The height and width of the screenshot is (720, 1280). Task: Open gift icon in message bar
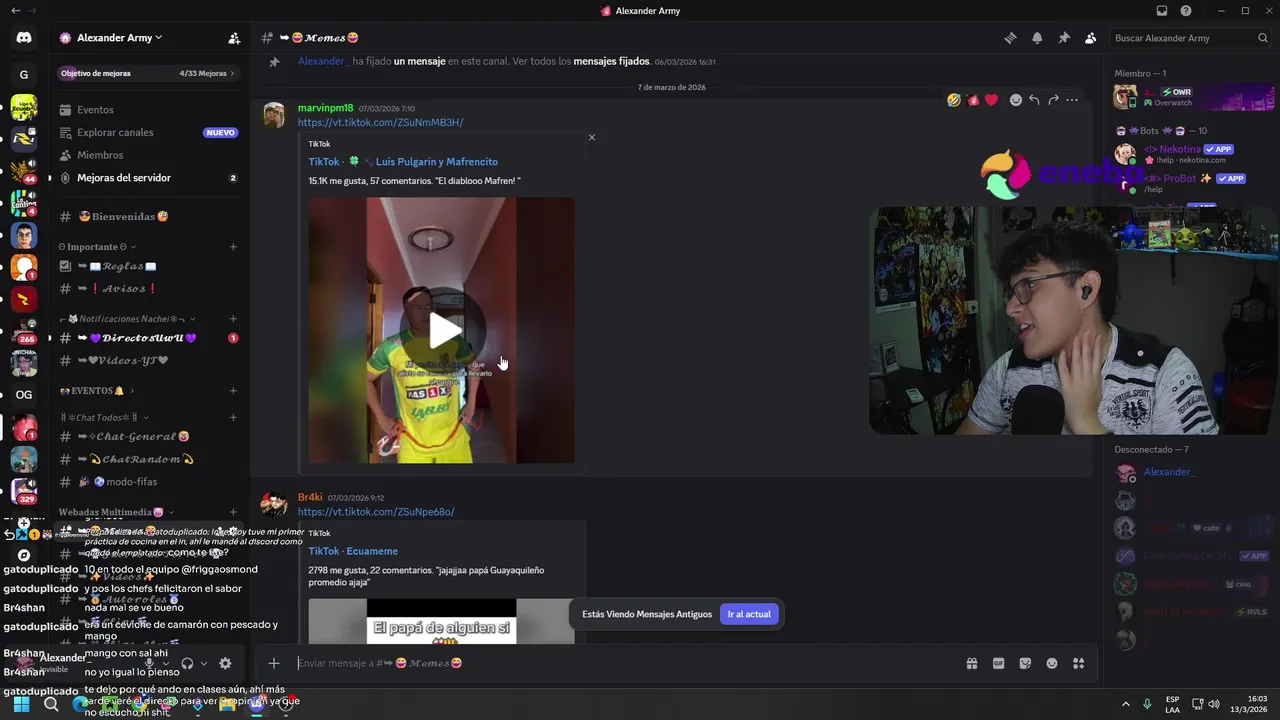(971, 663)
